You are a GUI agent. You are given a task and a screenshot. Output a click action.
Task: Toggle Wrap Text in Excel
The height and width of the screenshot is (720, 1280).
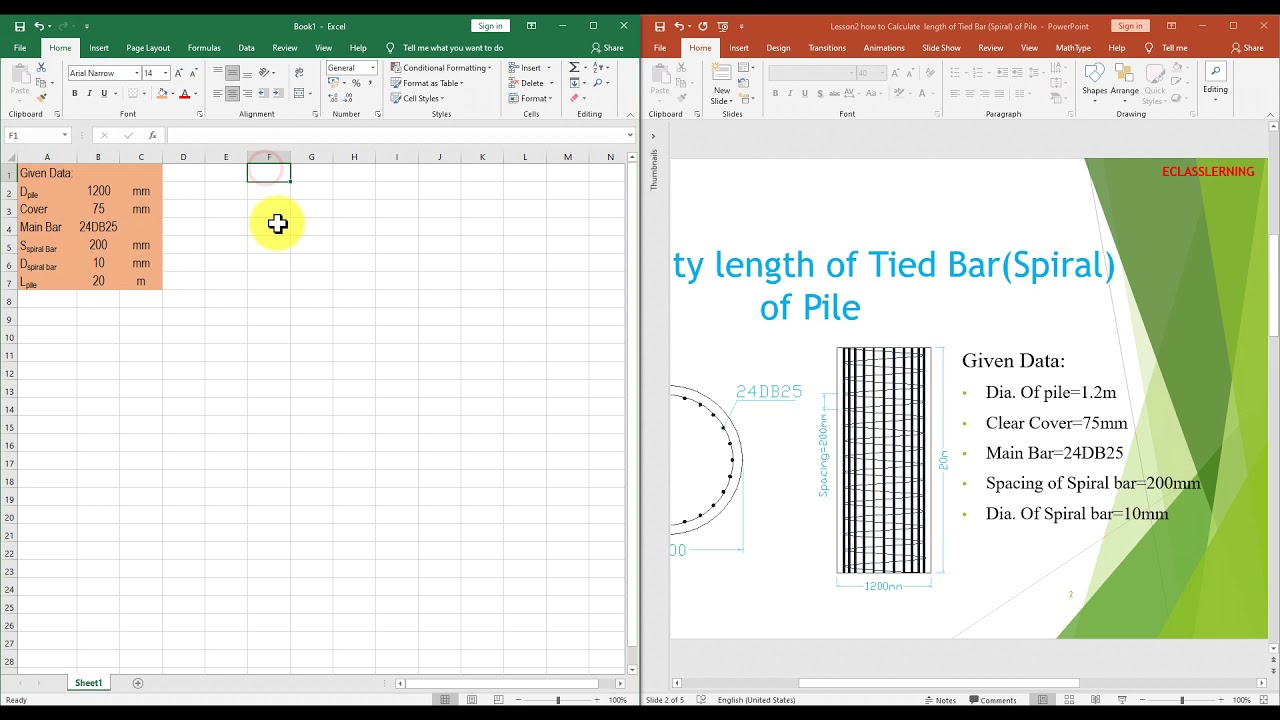pyautogui.click(x=299, y=73)
